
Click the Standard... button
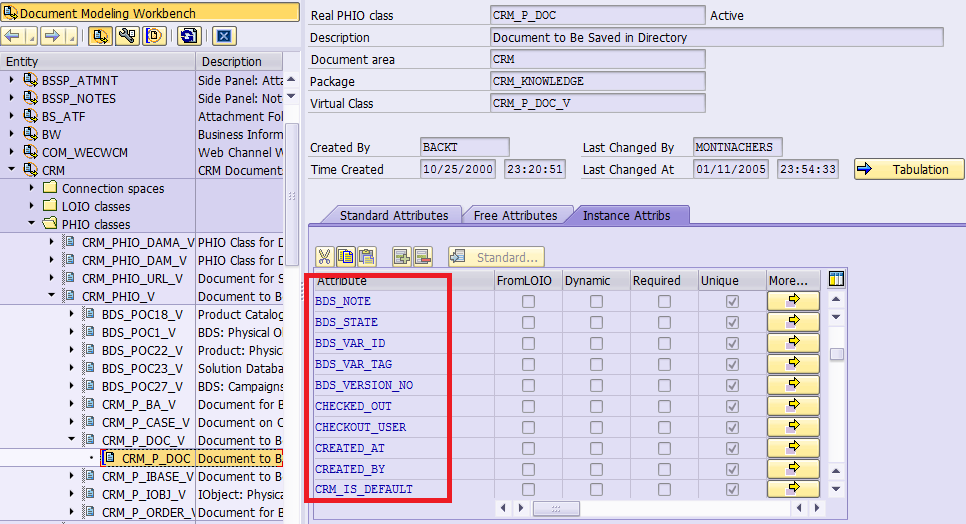[x=497, y=257]
